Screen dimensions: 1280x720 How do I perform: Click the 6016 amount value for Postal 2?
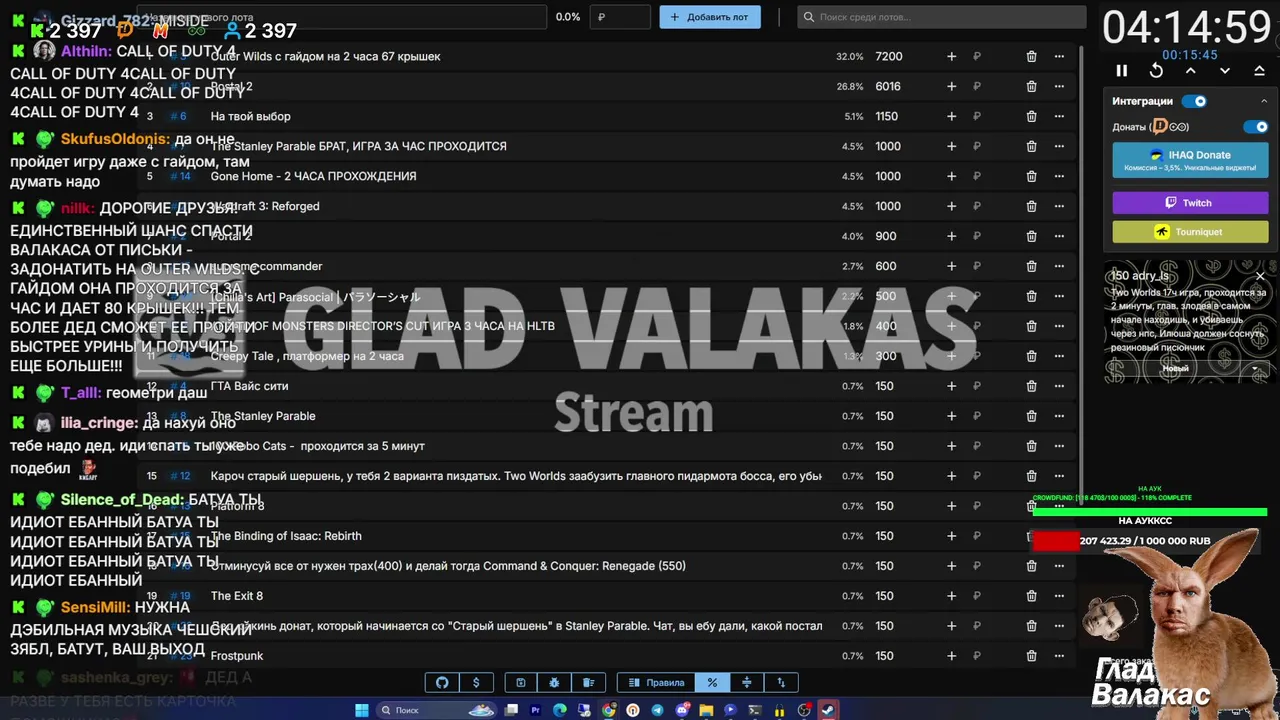[888, 86]
